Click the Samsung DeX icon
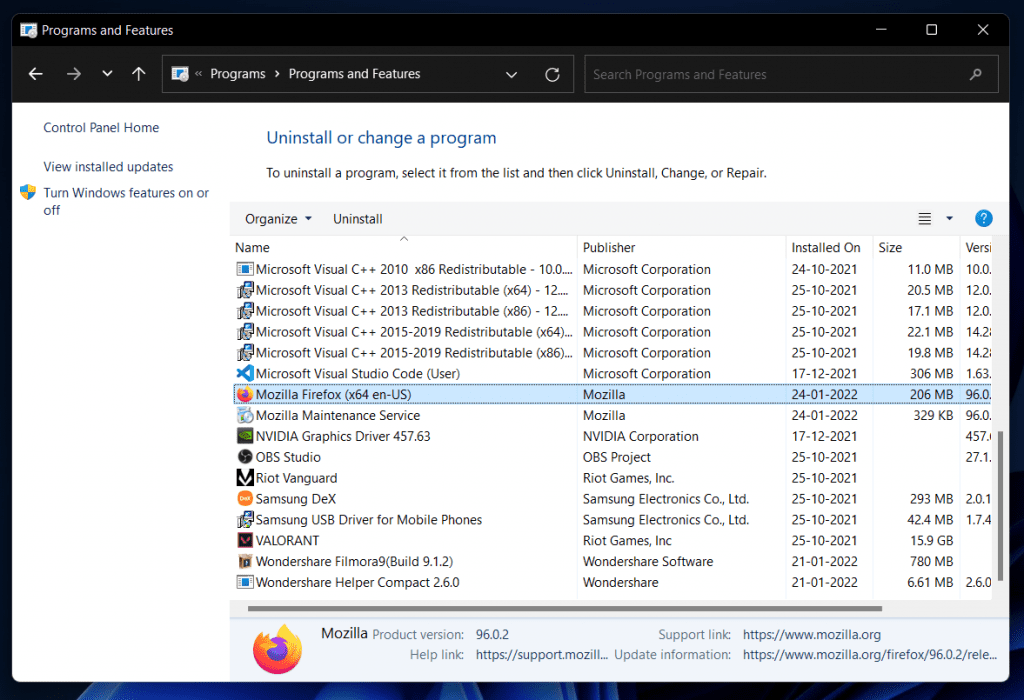Image resolution: width=1024 pixels, height=700 pixels. [x=244, y=498]
